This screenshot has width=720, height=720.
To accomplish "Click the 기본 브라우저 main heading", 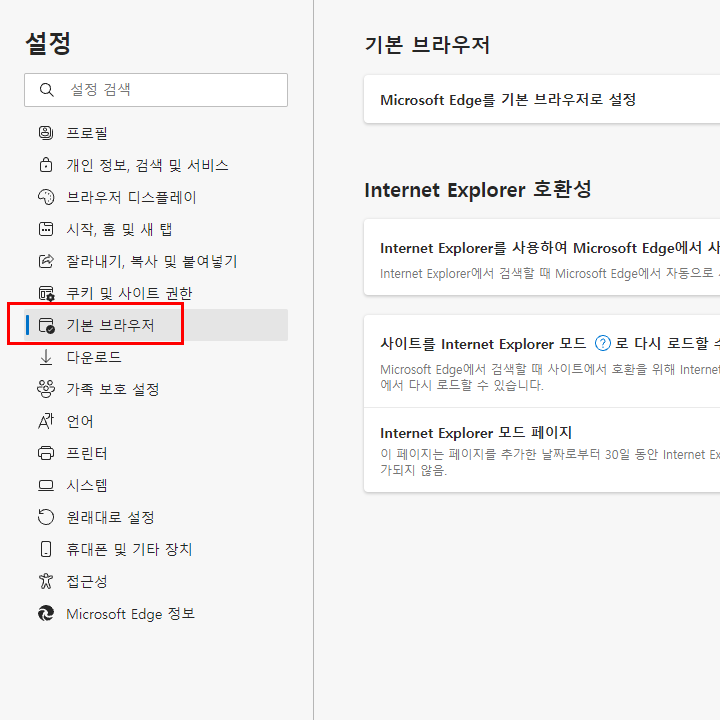I will [427, 45].
